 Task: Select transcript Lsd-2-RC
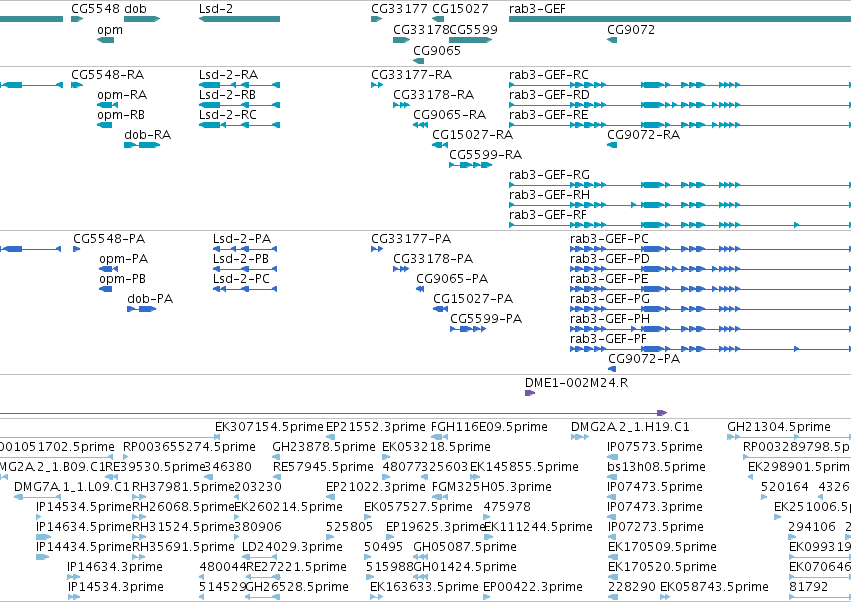click(227, 115)
